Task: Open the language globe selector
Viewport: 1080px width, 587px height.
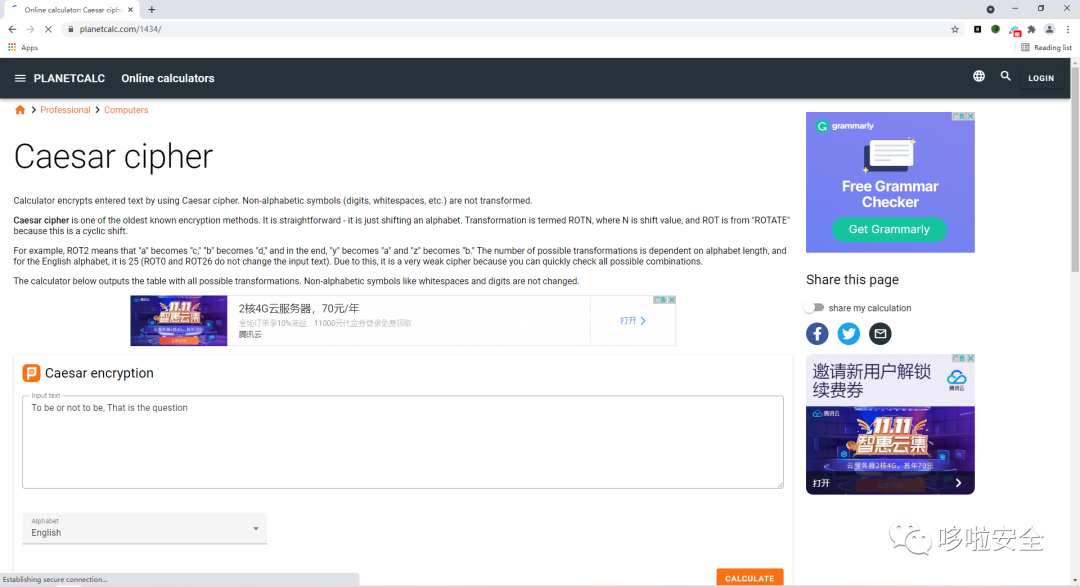Action: click(978, 75)
